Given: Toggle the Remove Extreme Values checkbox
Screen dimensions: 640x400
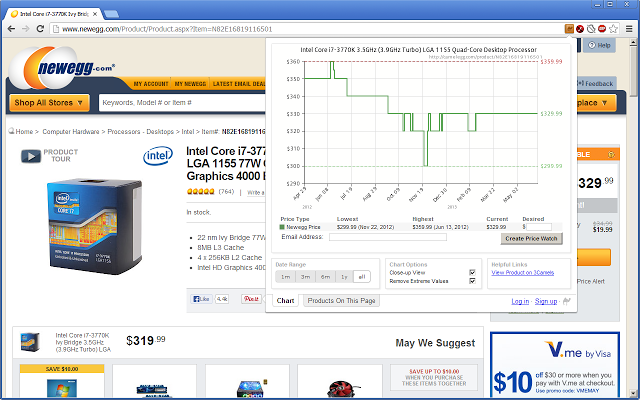Looking at the screenshot, I should 472,281.
